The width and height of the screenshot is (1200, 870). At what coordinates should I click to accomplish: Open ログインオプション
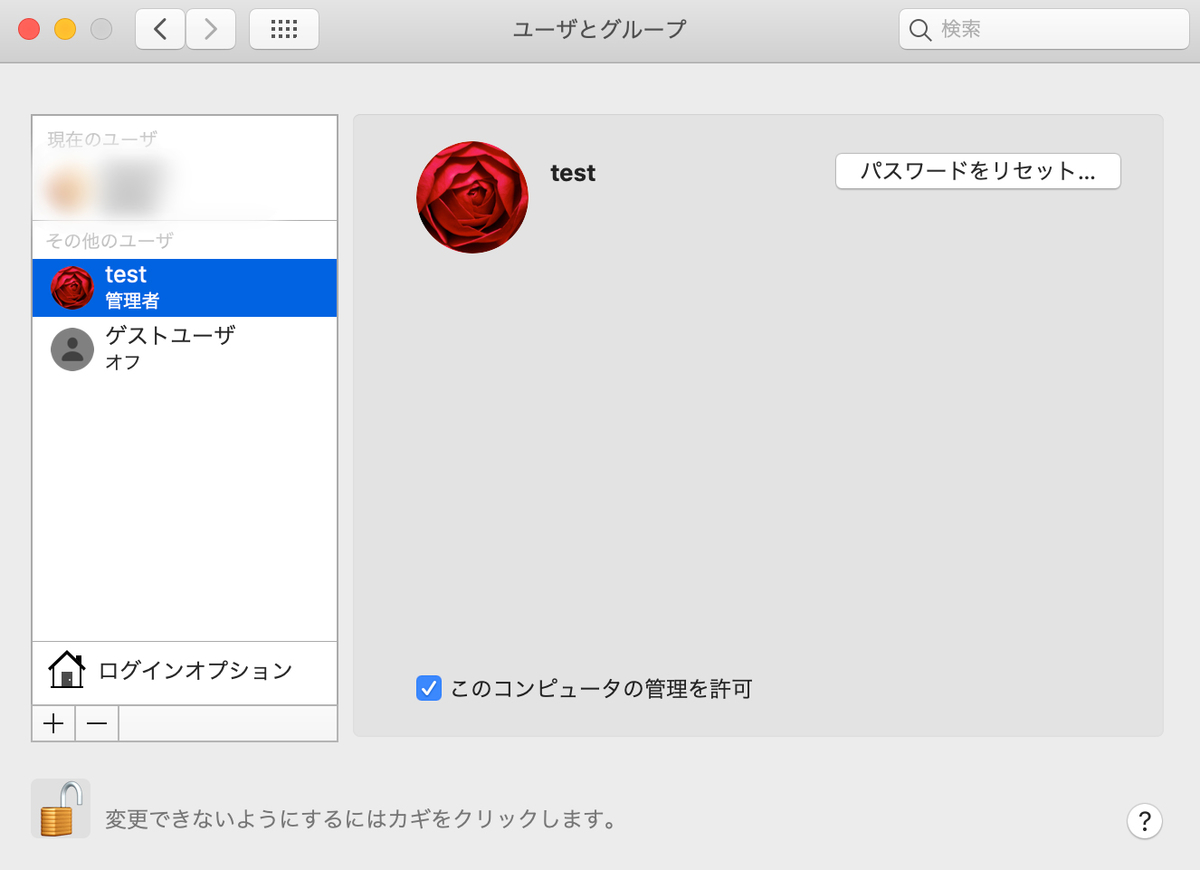pyautogui.click(x=185, y=670)
